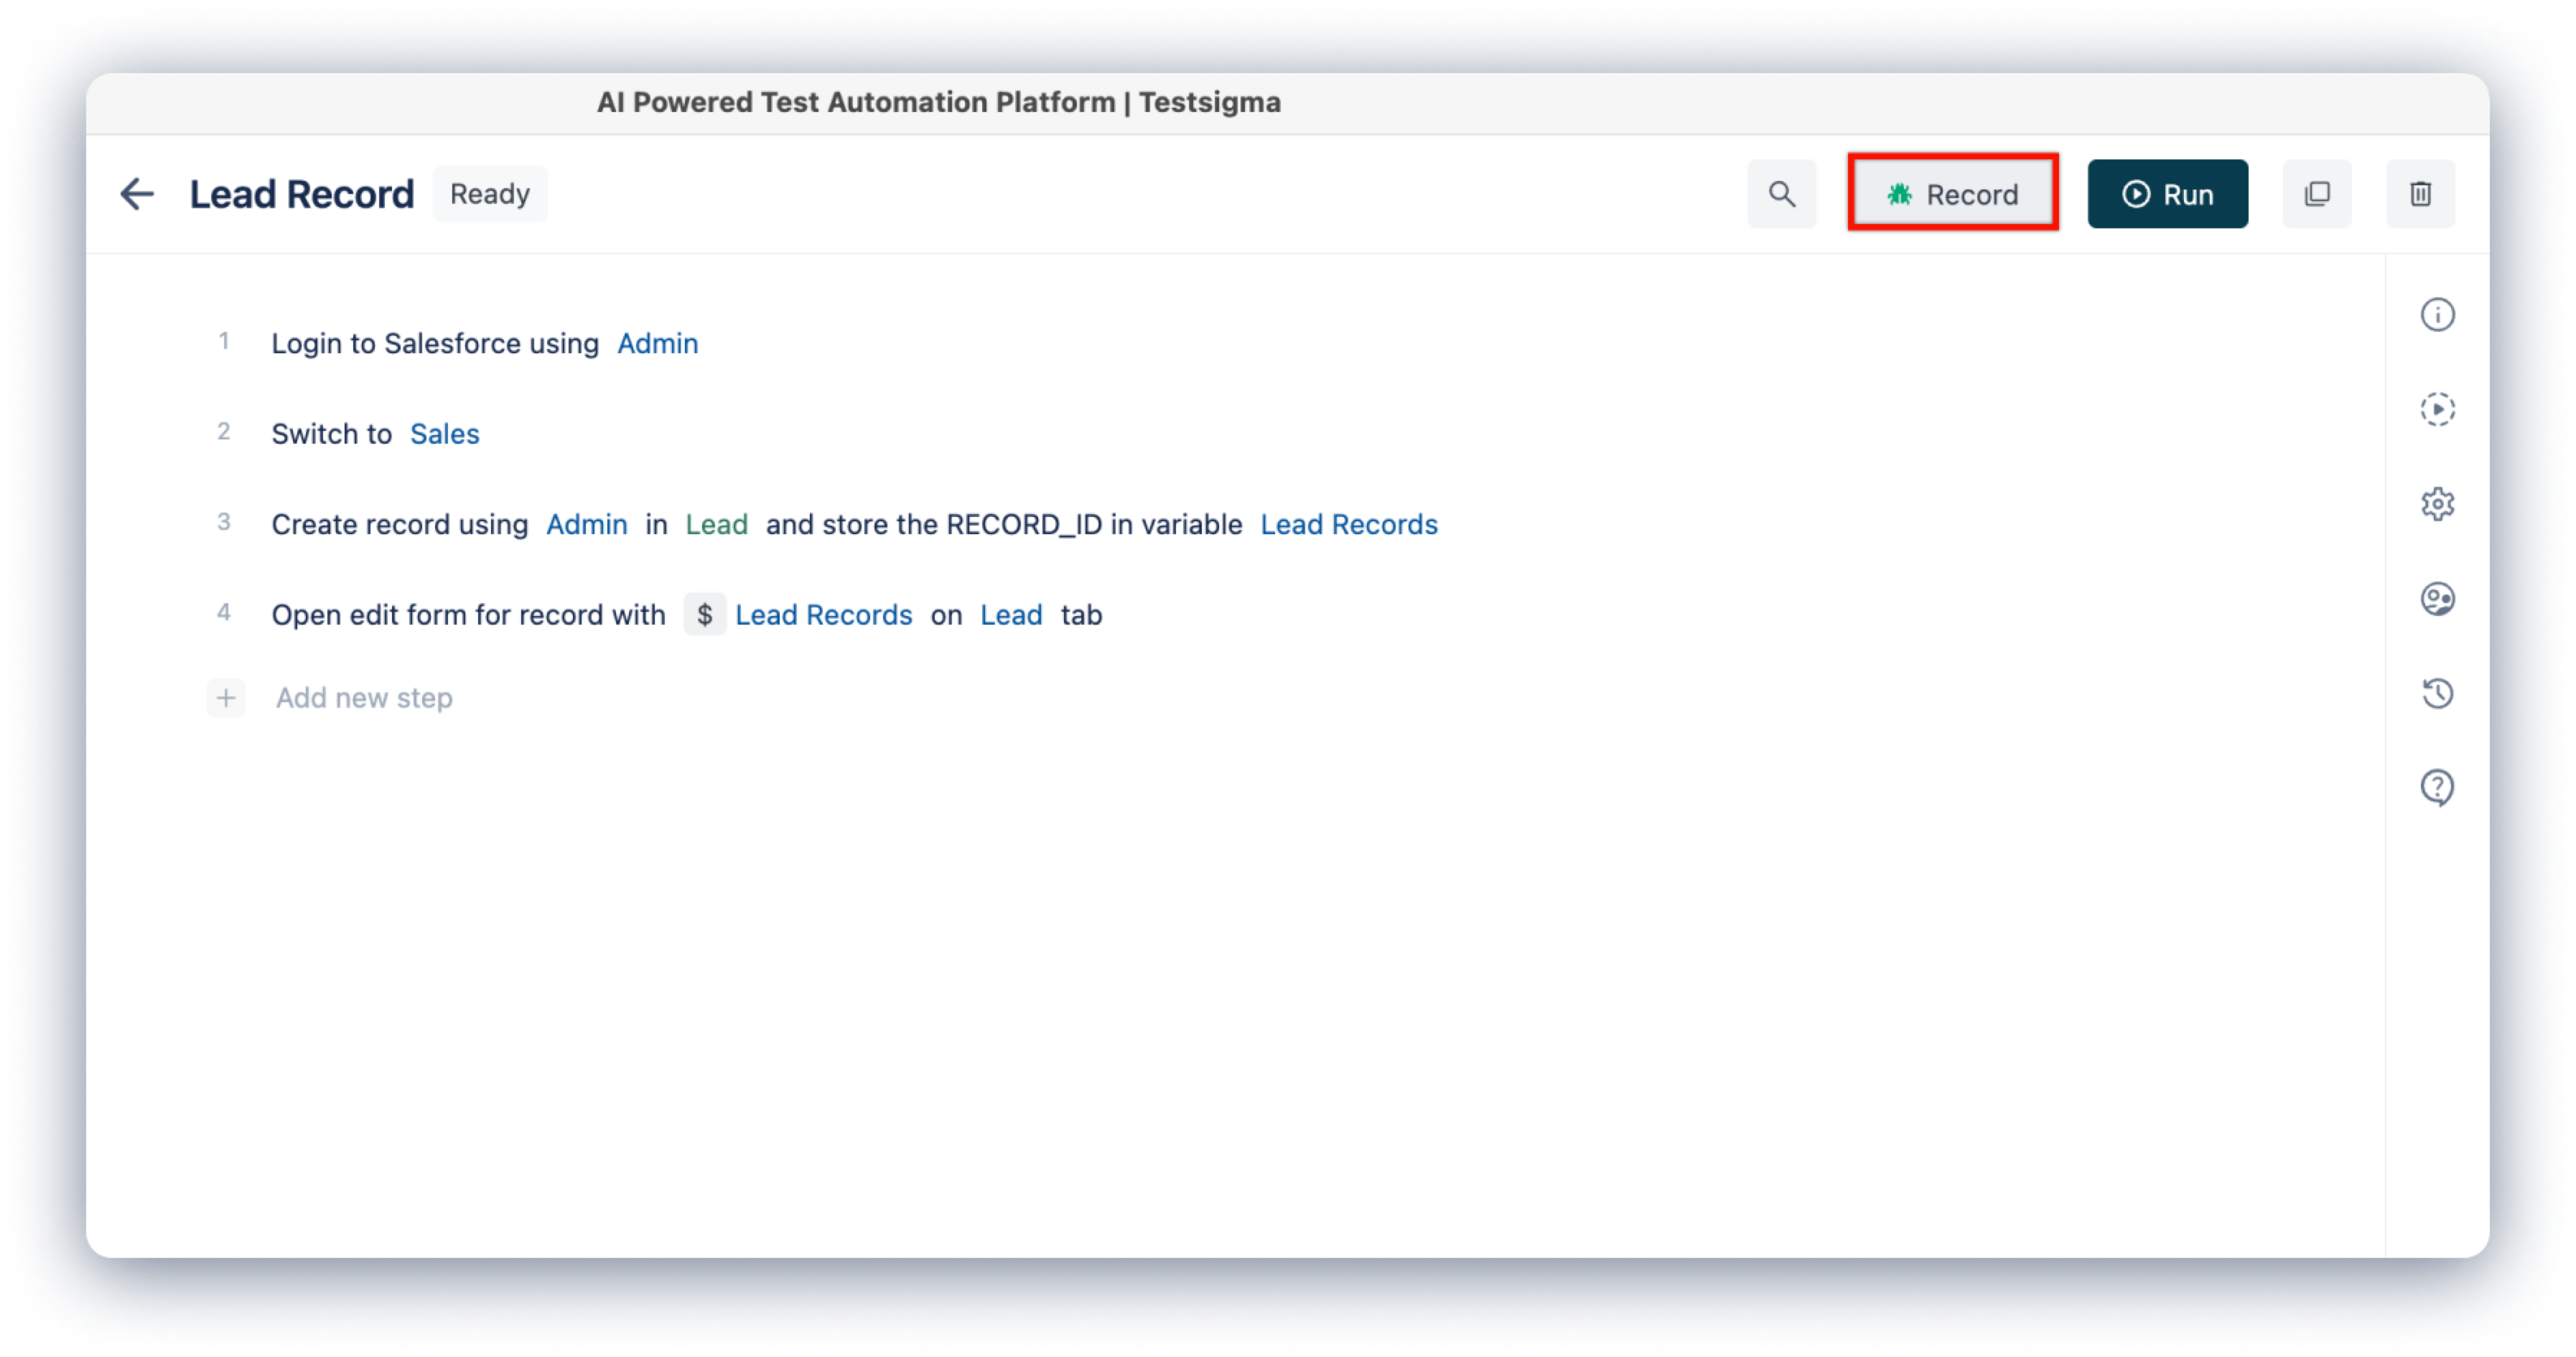
Task: Click the green Lead value in step 3
Action: click(716, 525)
